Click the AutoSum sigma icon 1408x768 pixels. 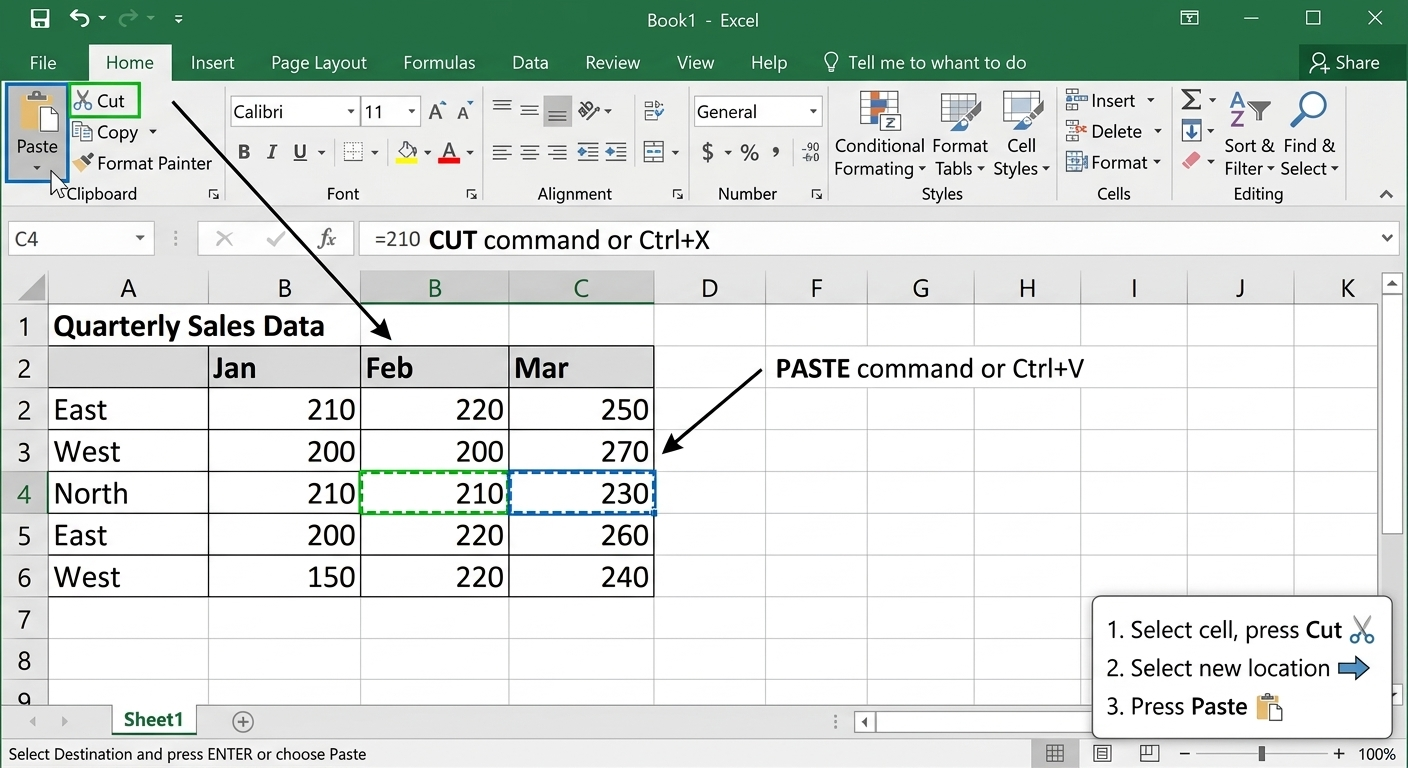pos(1191,100)
